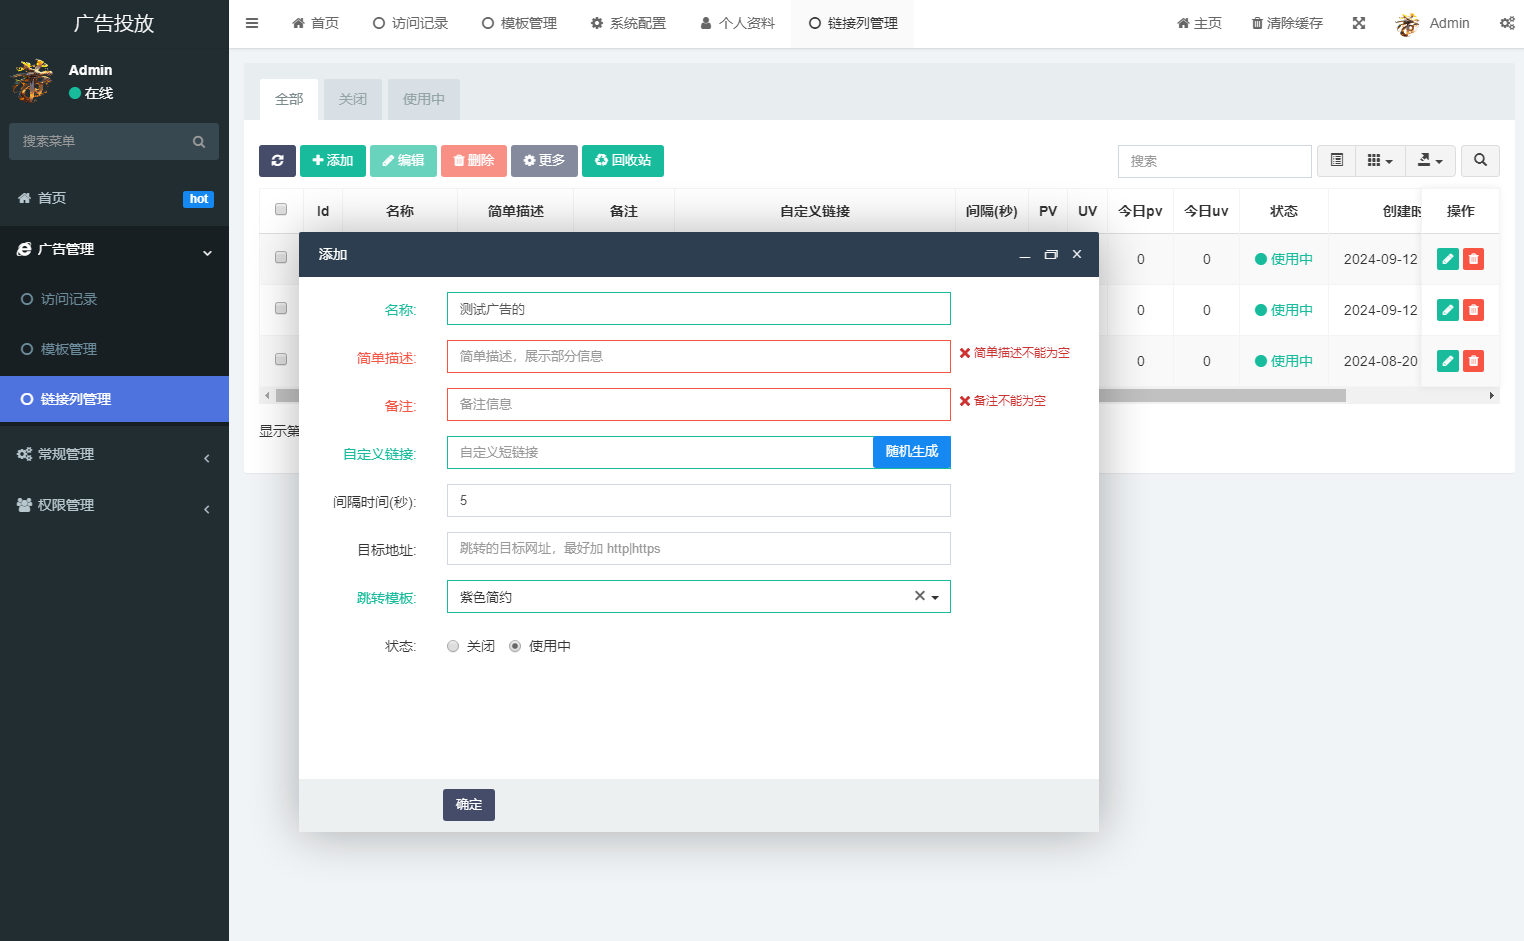1524x941 pixels.
Task: Switch to the 关闭 tab
Action: pos(352,99)
